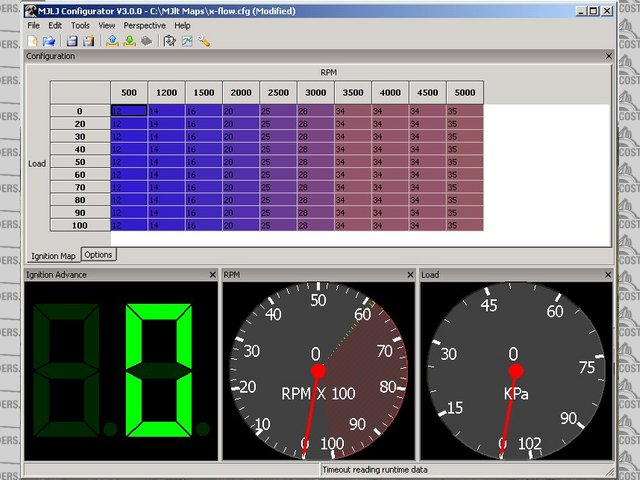Close the Configuration panel

(x=609, y=56)
